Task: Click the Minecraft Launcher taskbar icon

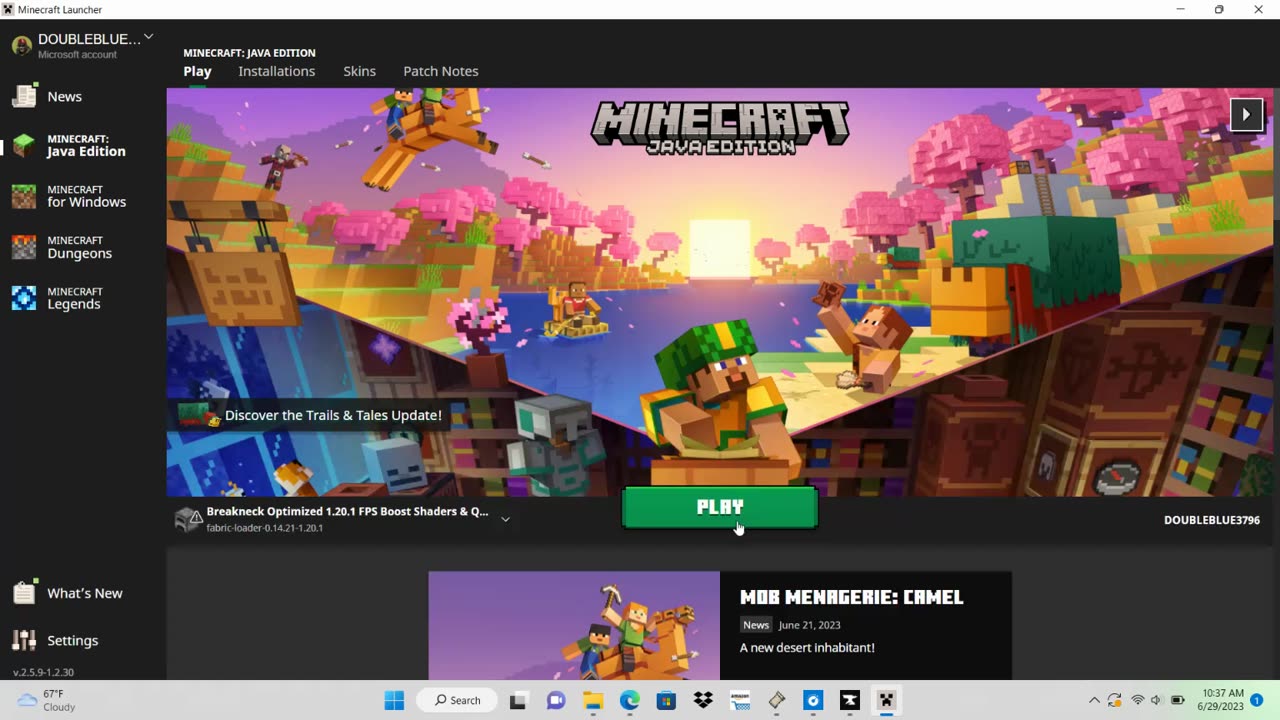Action: pyautogui.click(x=886, y=700)
